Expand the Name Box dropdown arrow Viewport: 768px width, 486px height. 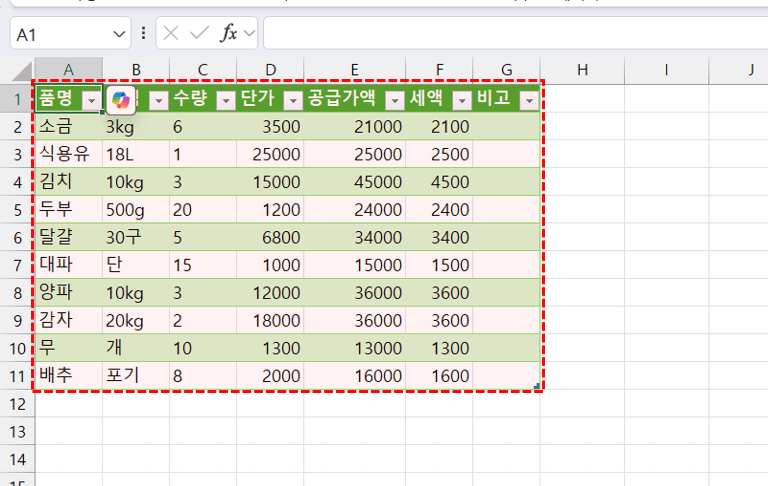[x=121, y=34]
